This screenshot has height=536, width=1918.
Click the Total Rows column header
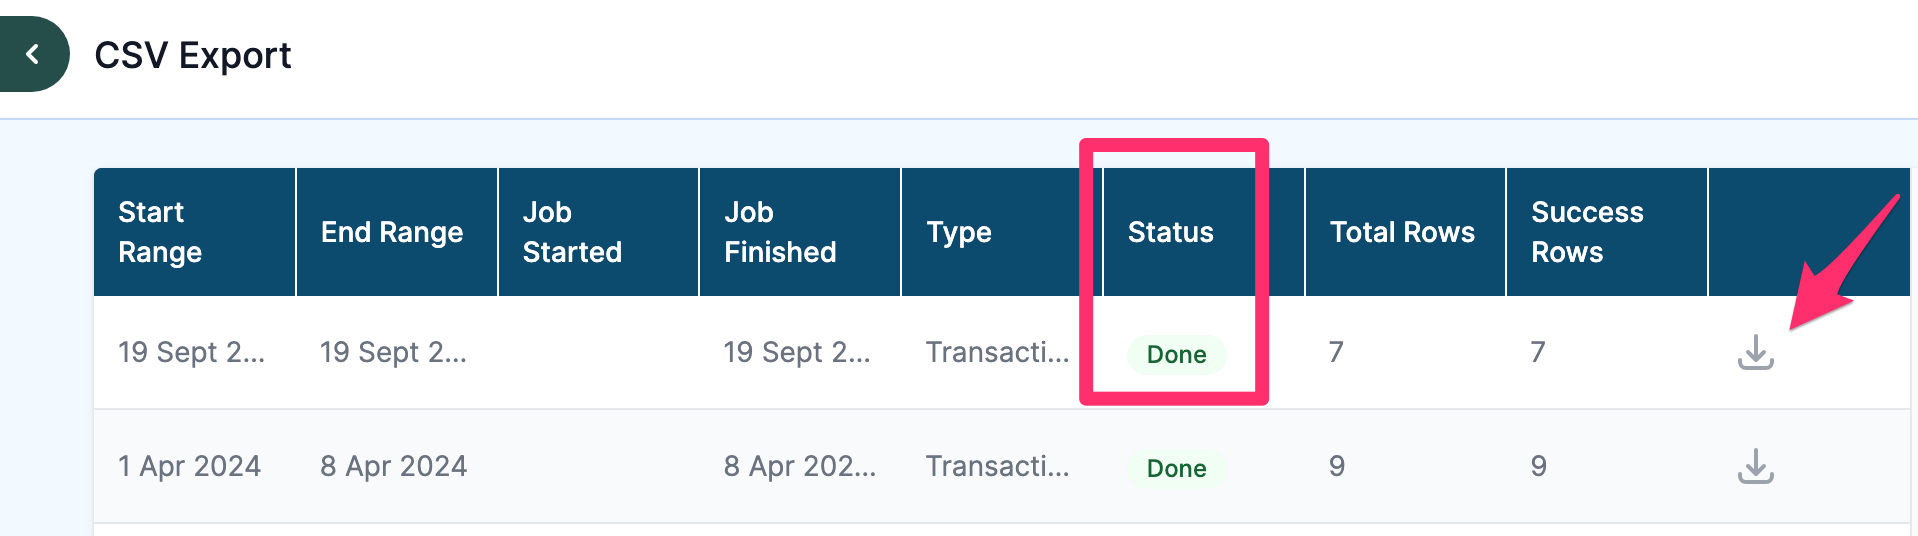click(1402, 232)
